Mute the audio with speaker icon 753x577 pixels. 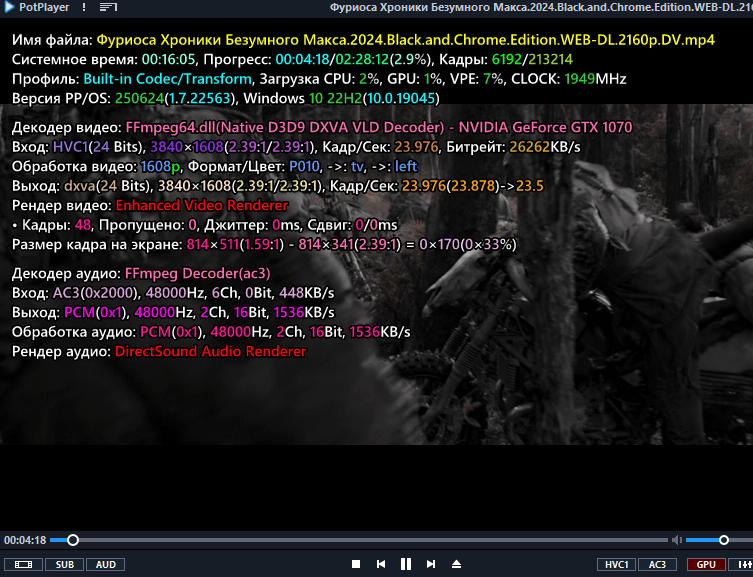tap(677, 541)
